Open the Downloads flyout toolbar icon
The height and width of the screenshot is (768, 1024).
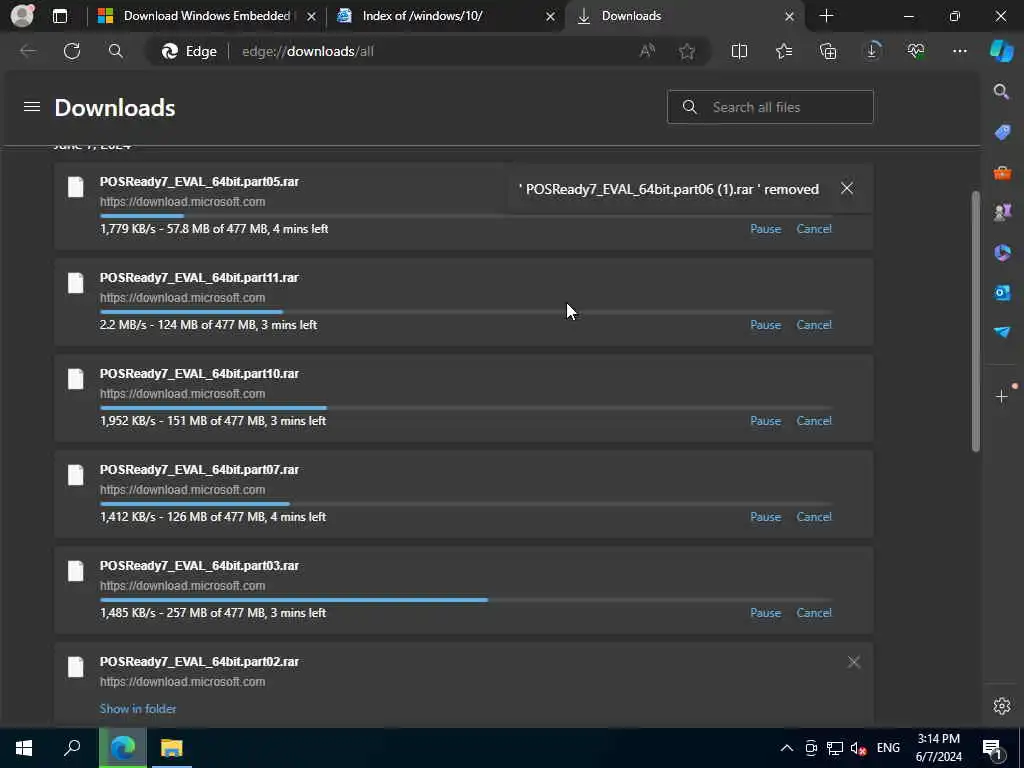pos(872,51)
